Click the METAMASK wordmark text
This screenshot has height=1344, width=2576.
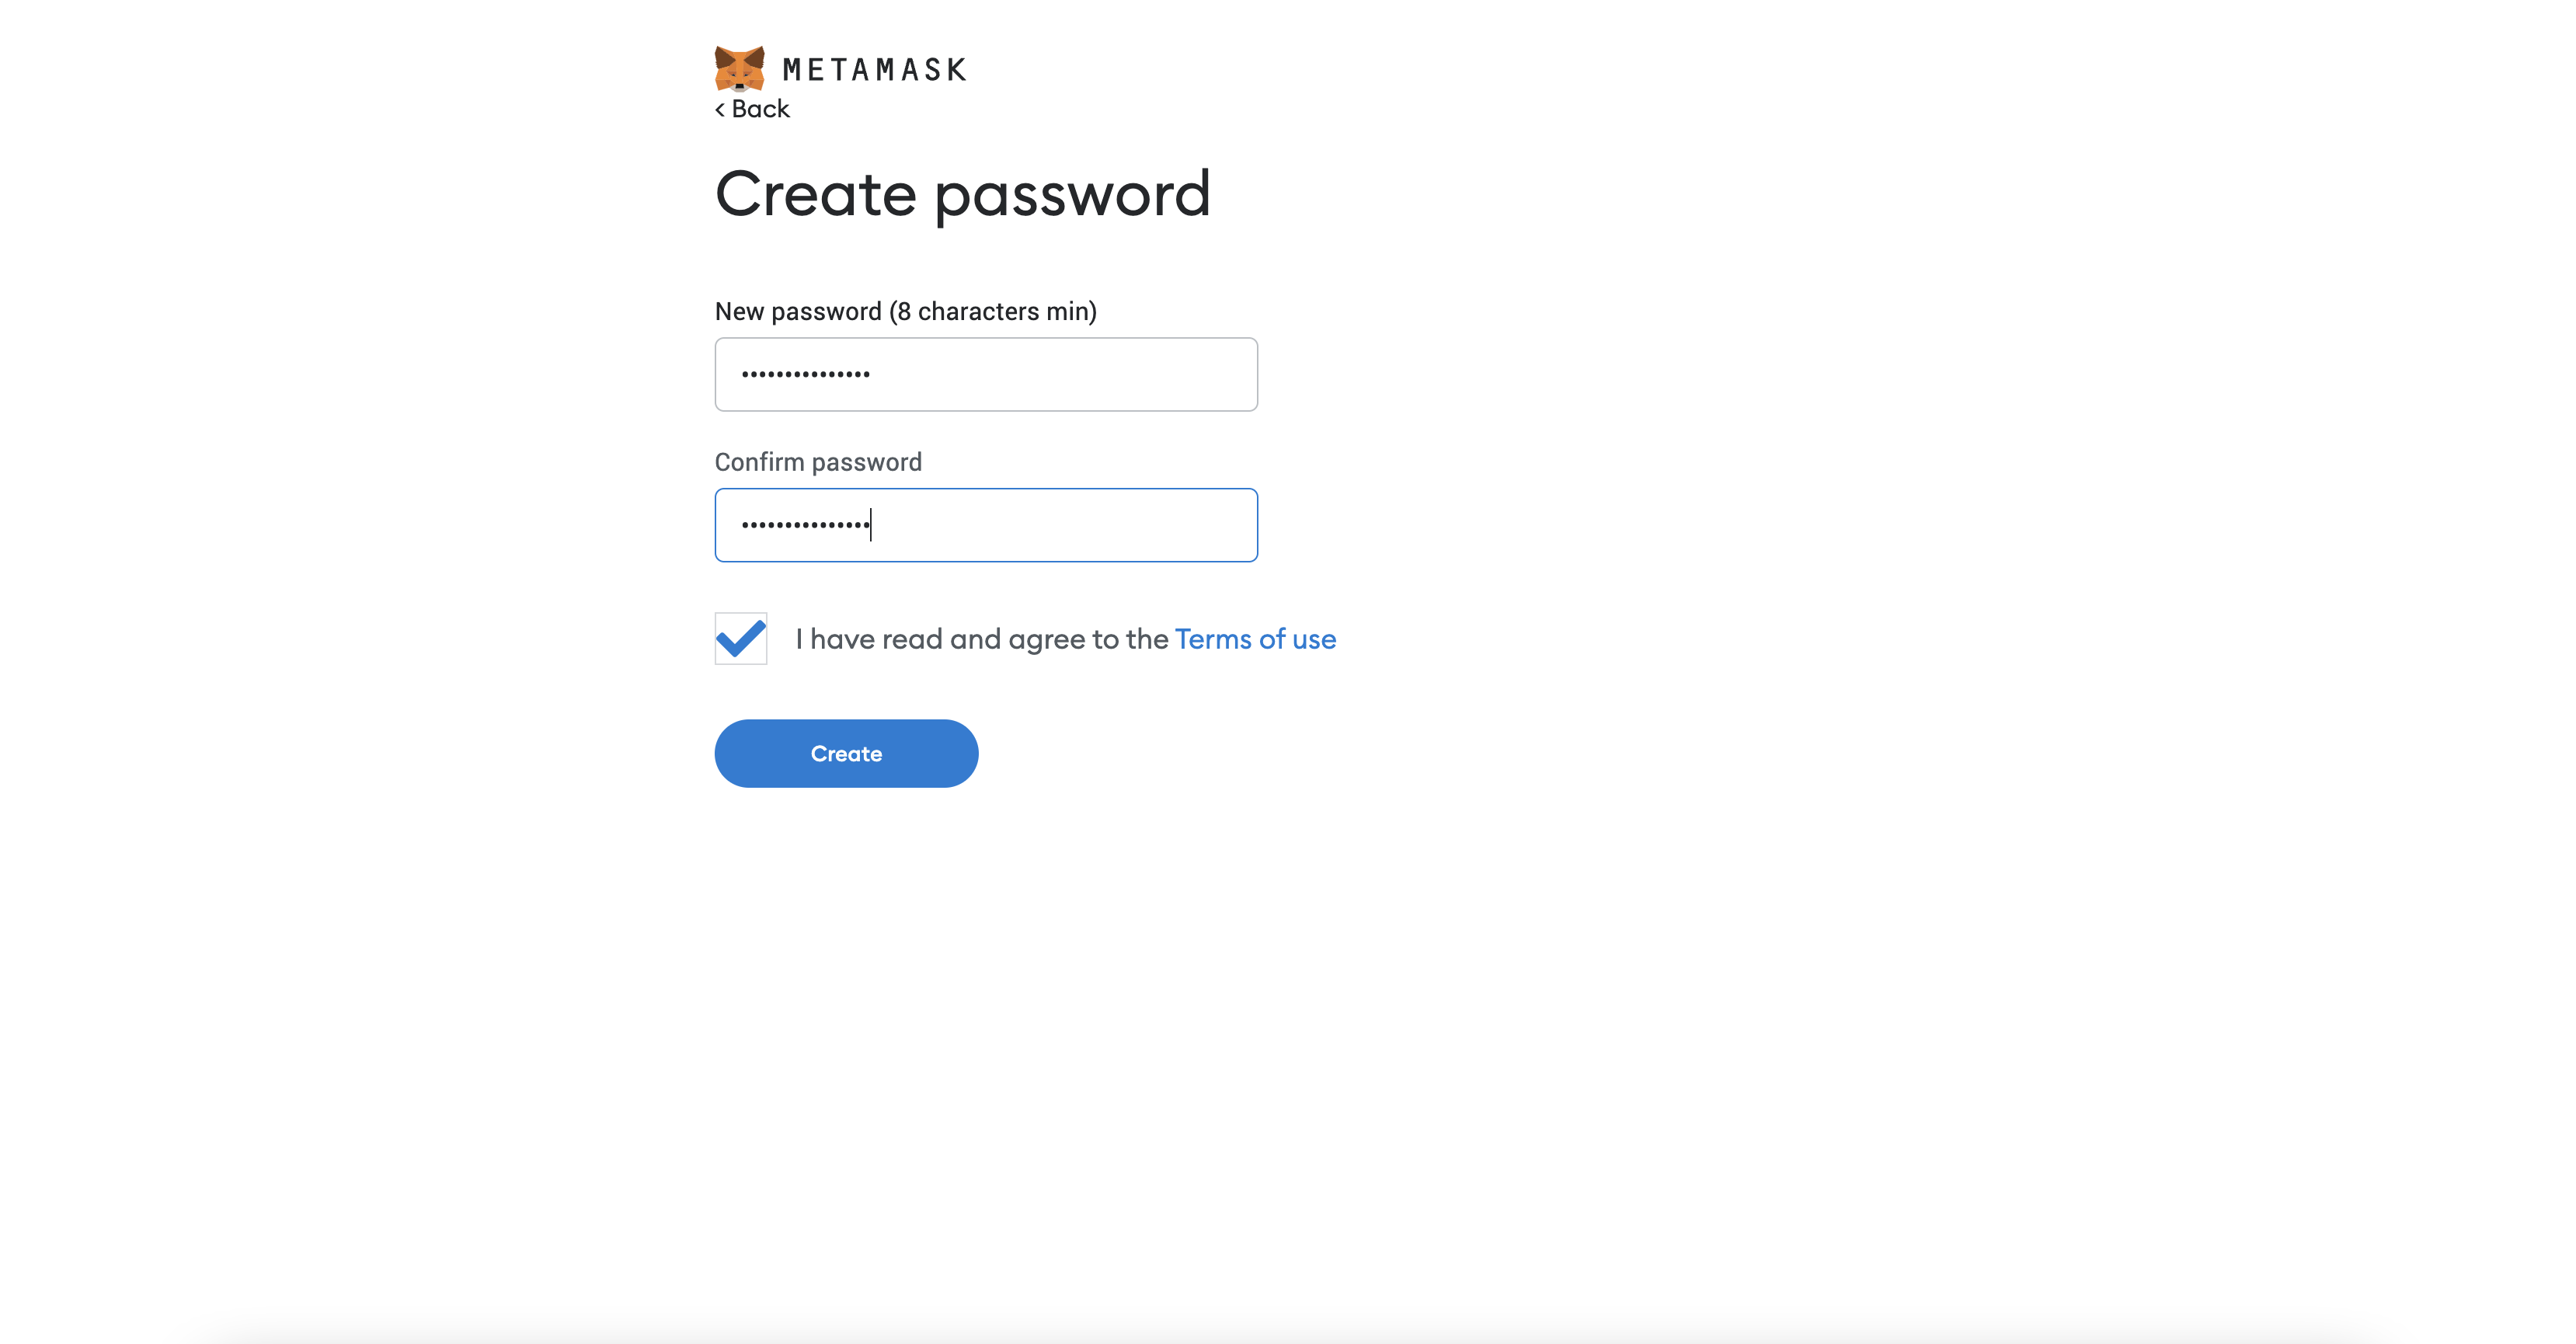click(874, 70)
